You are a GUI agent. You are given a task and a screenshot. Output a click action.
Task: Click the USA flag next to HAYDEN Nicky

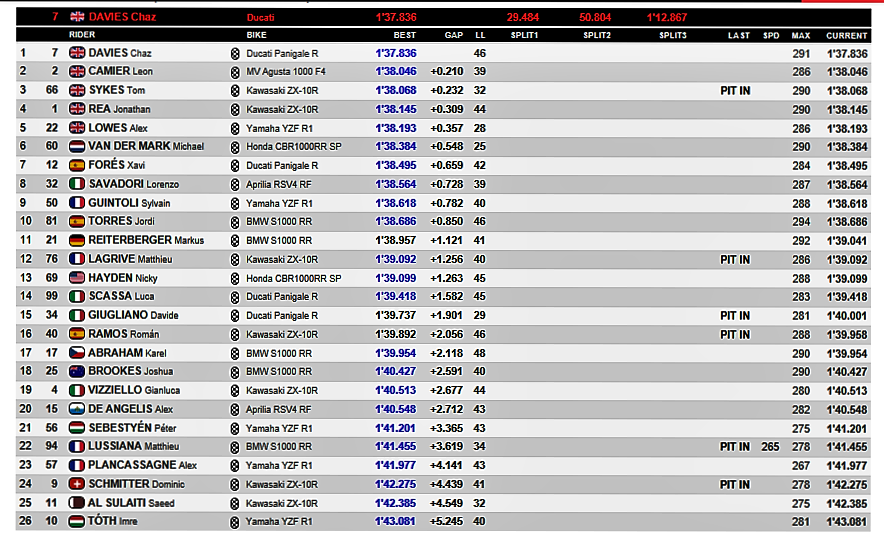77,278
